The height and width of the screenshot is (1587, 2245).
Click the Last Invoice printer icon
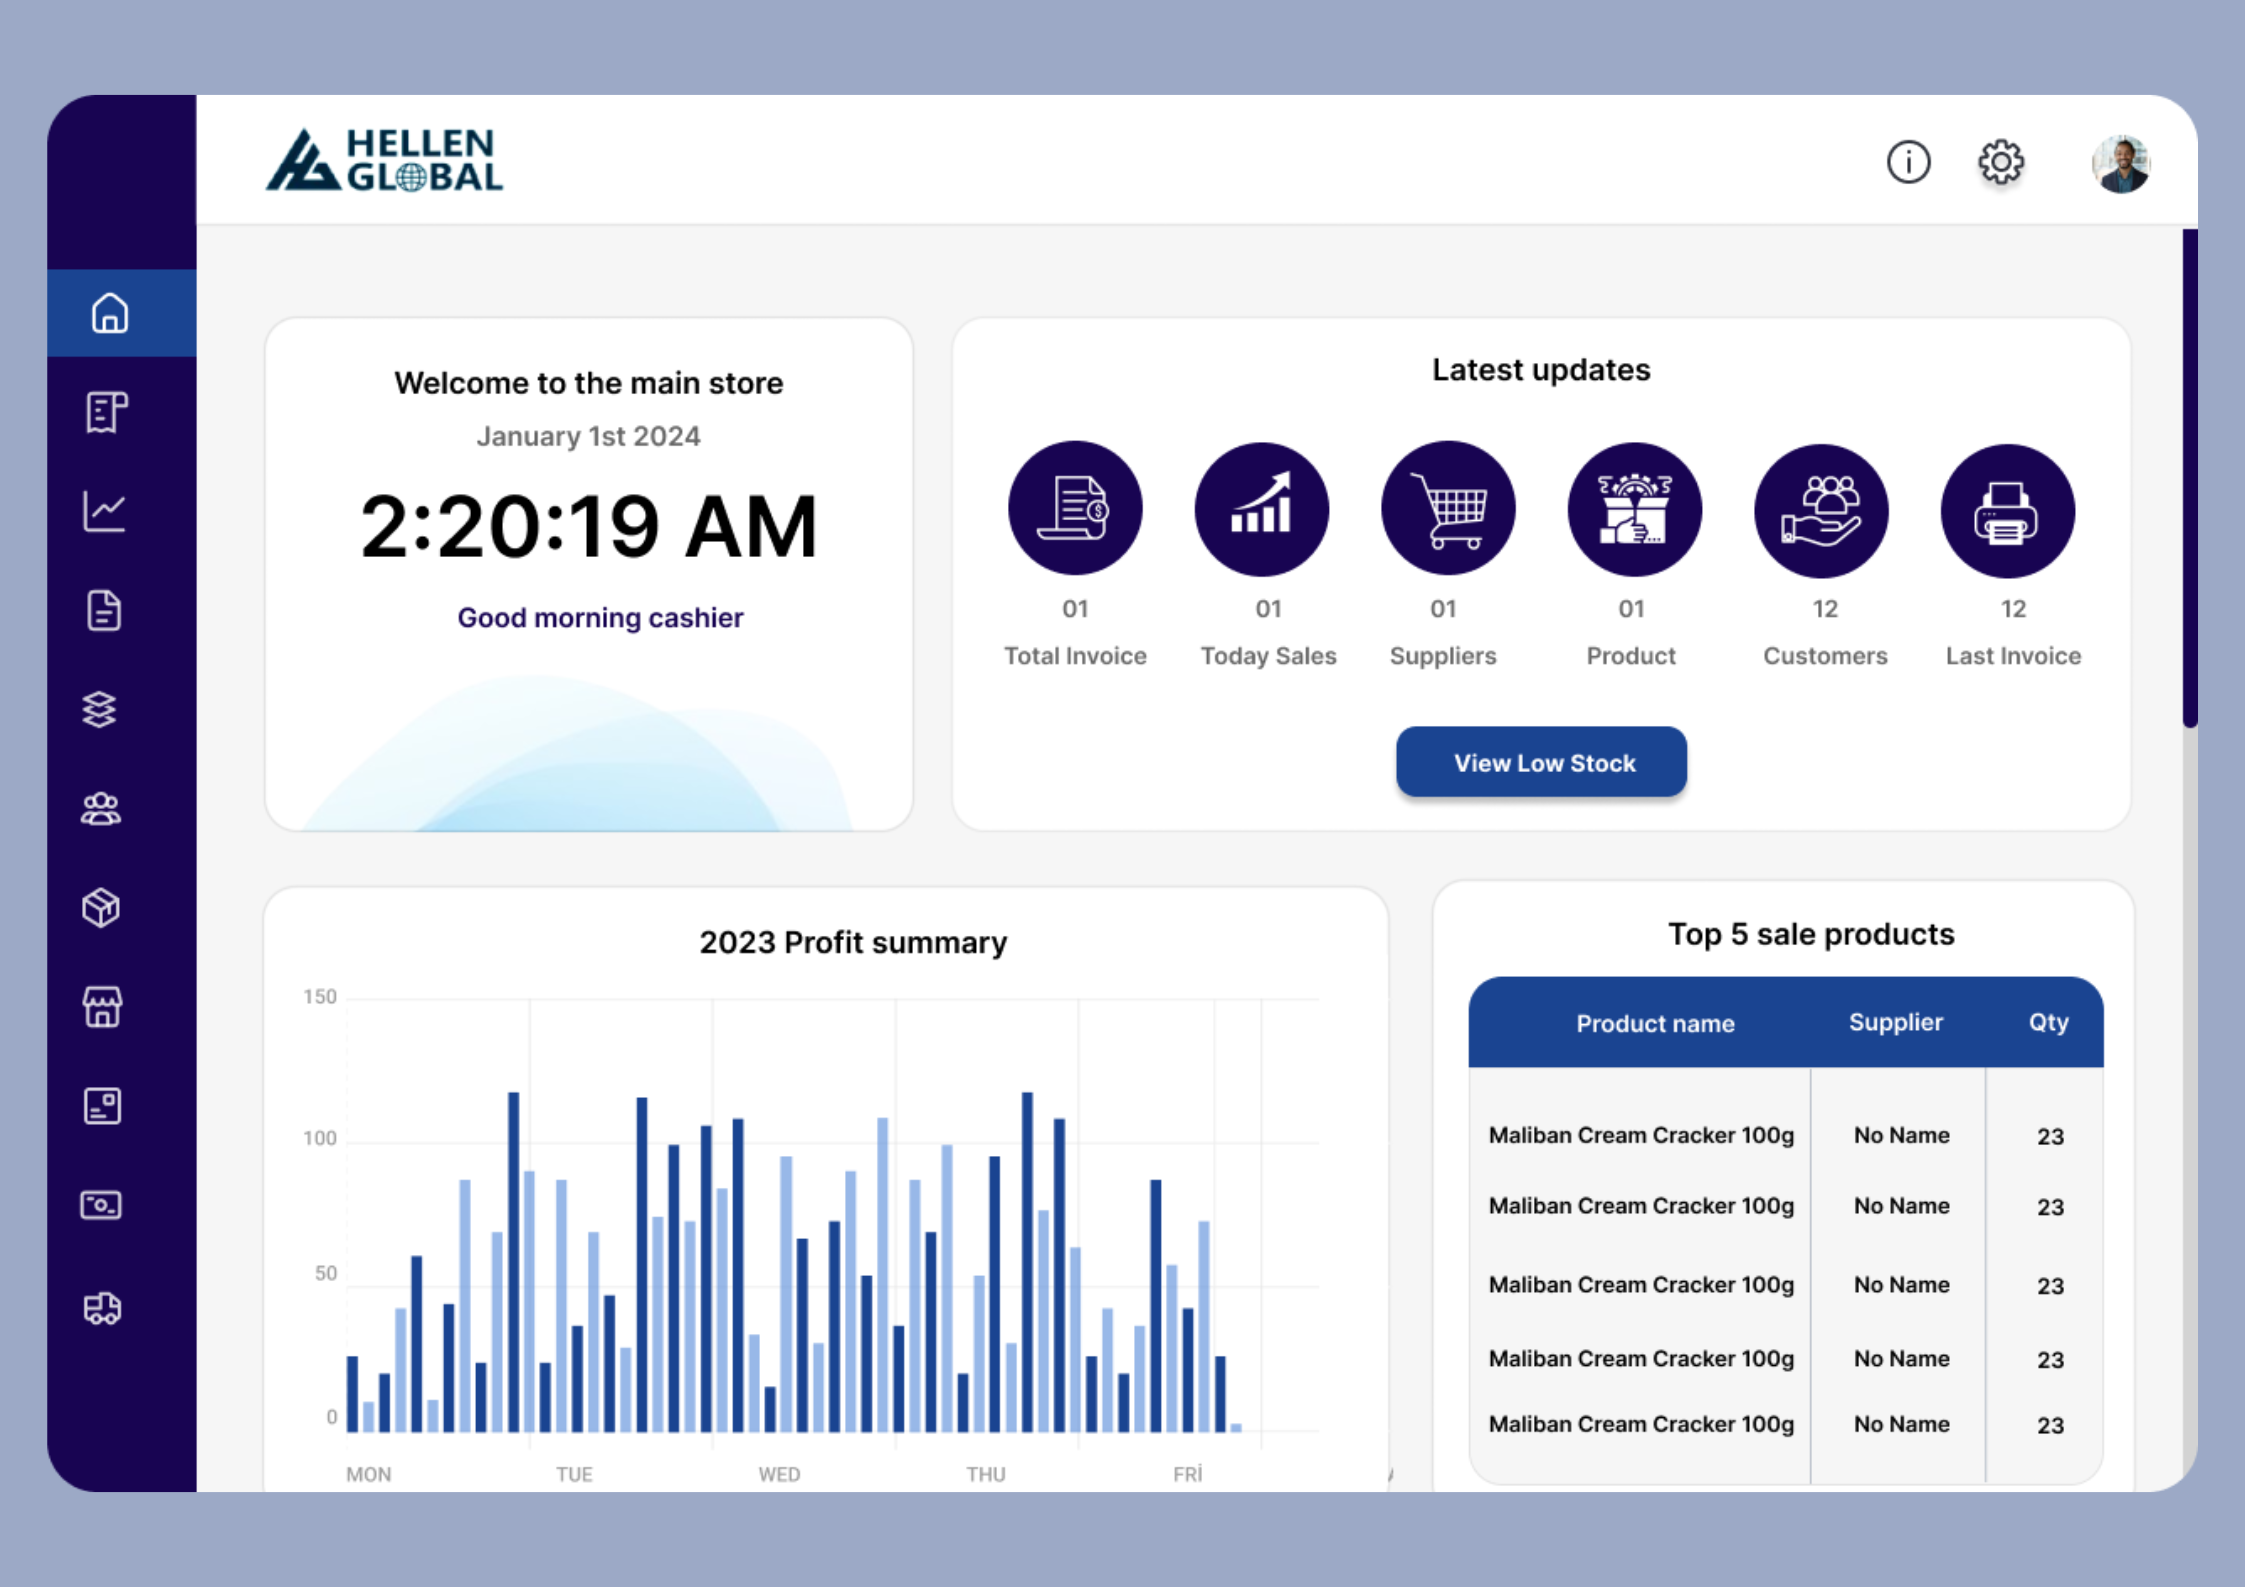tap(2007, 511)
